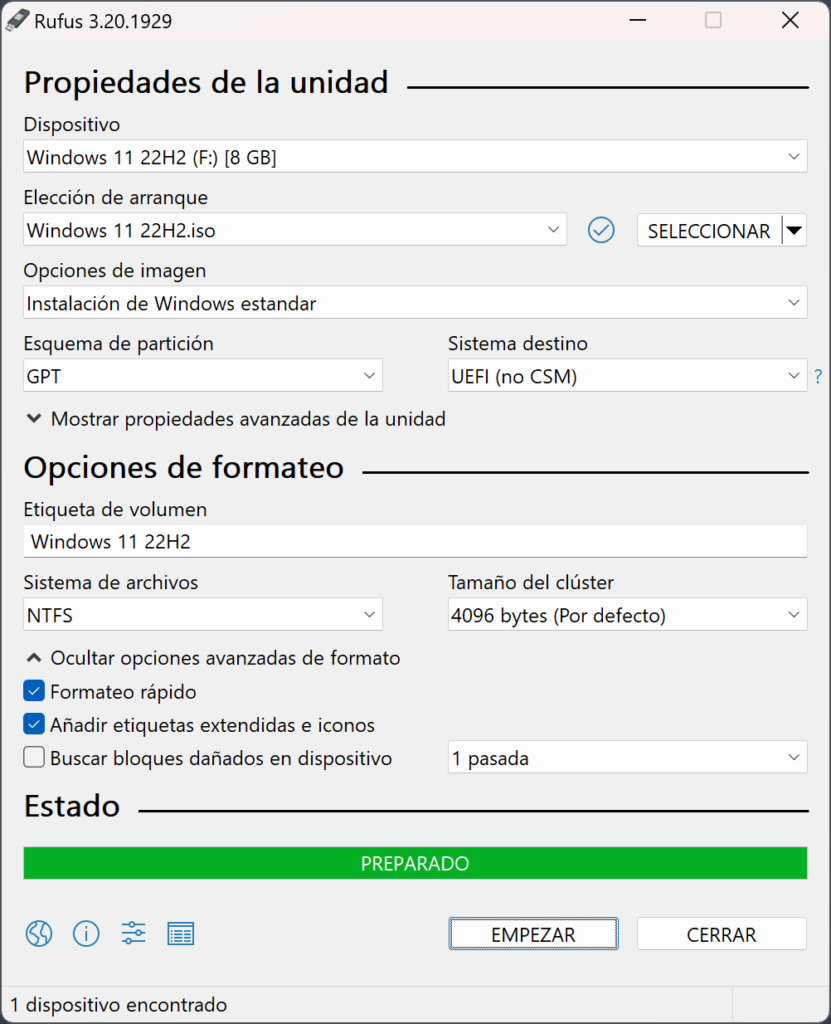Open the Dispositivo drive dropdown
Image resolution: width=831 pixels, height=1024 pixels.
pos(416,157)
